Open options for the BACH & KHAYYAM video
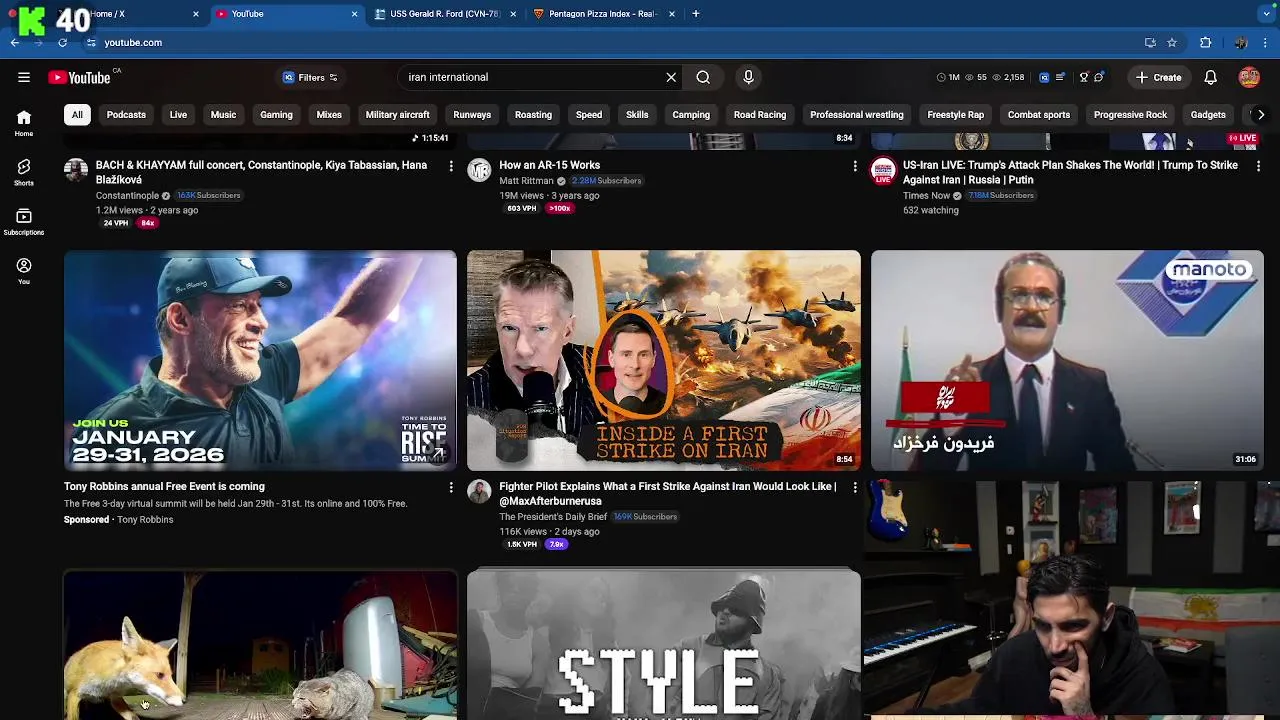 pos(451,166)
